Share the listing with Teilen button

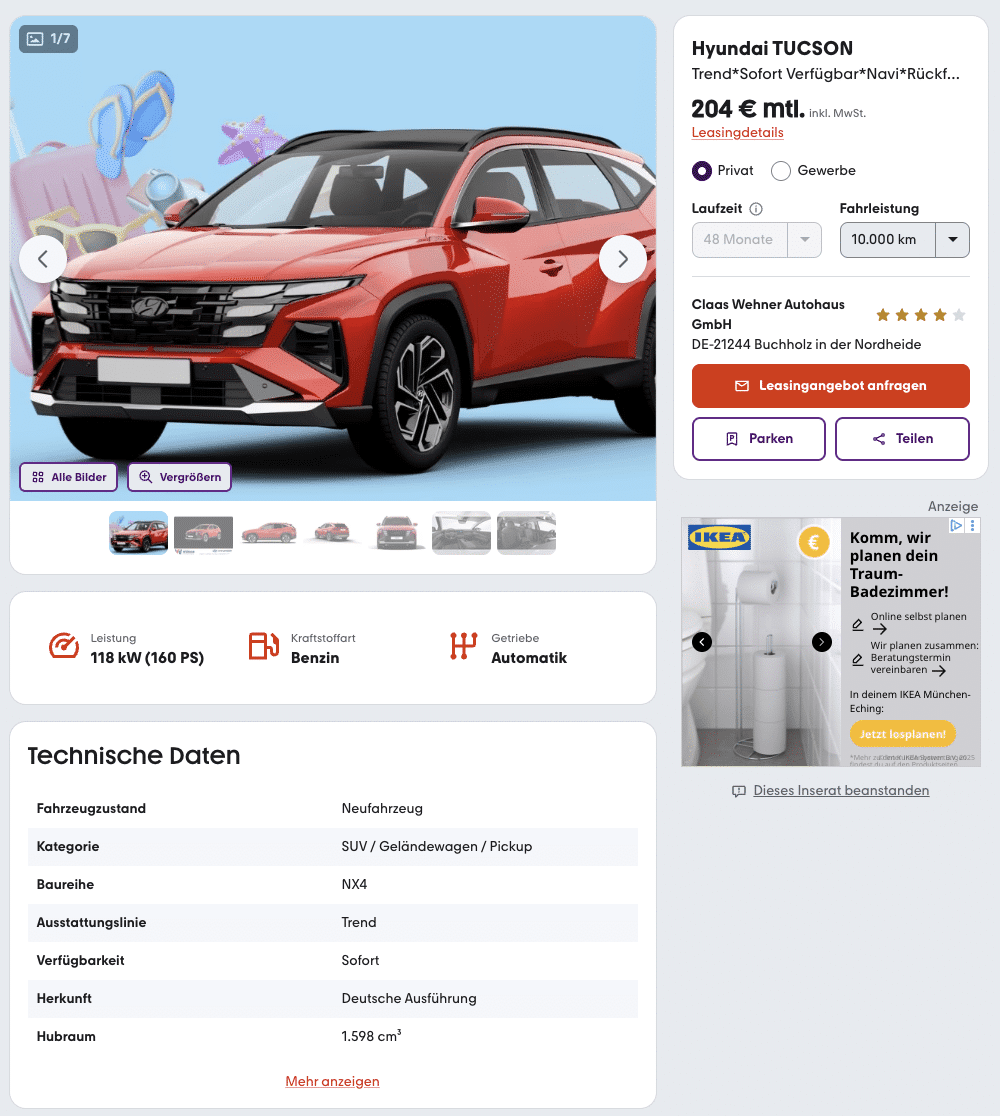pyautogui.click(x=902, y=439)
